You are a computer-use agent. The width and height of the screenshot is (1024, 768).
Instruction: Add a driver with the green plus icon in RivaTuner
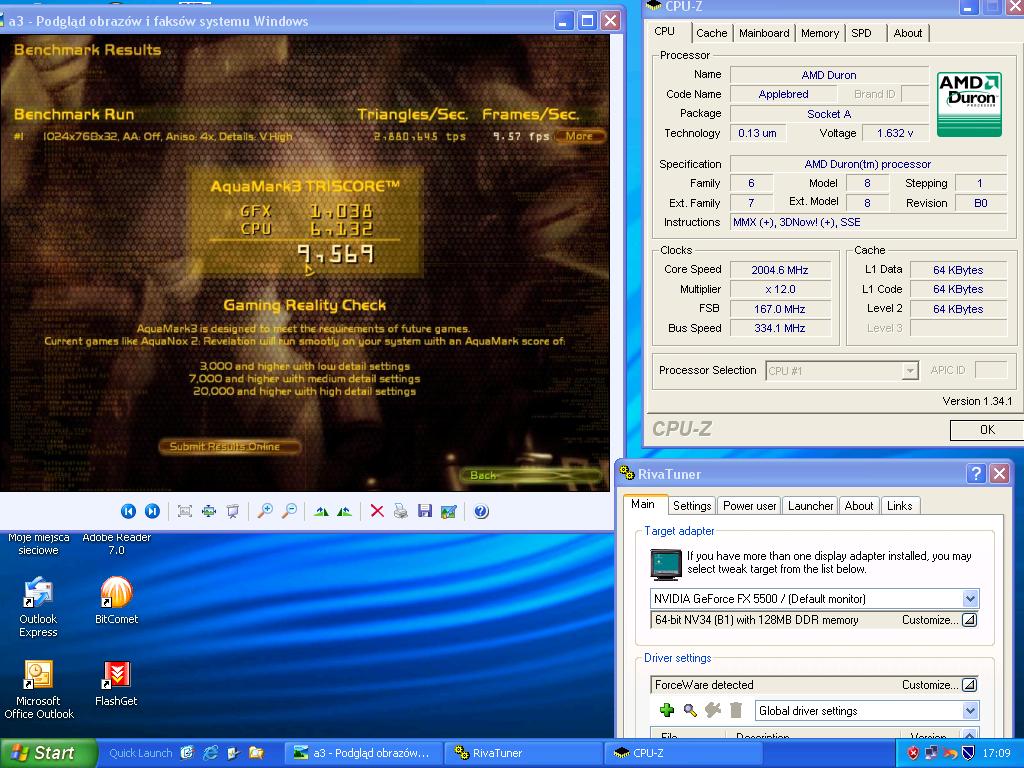[667, 710]
